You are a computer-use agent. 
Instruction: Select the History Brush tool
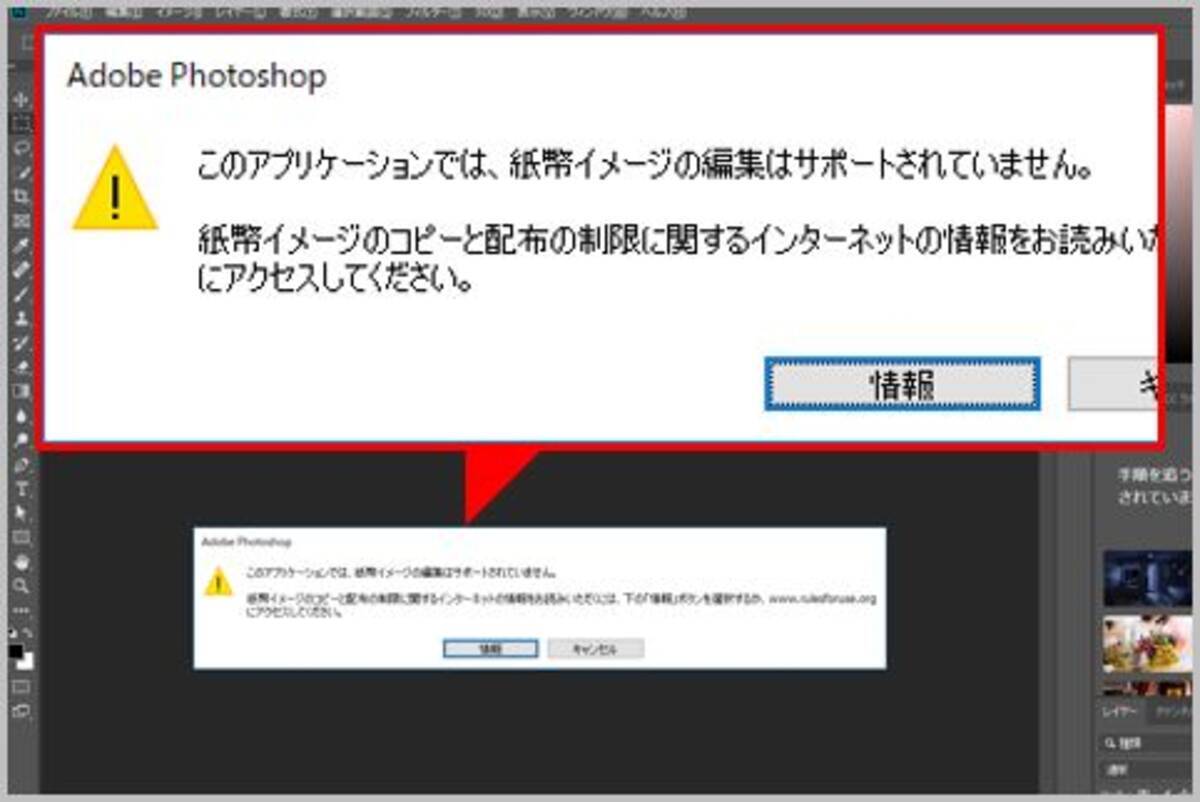point(21,343)
